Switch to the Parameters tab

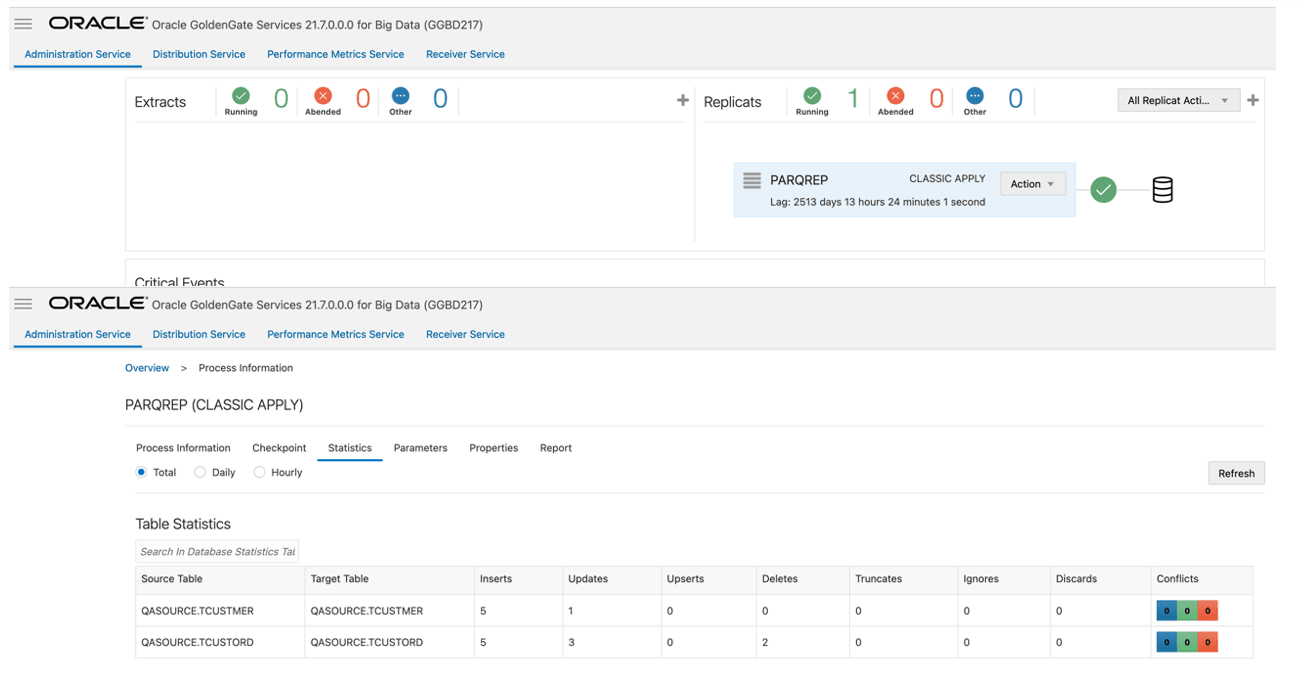tap(420, 448)
